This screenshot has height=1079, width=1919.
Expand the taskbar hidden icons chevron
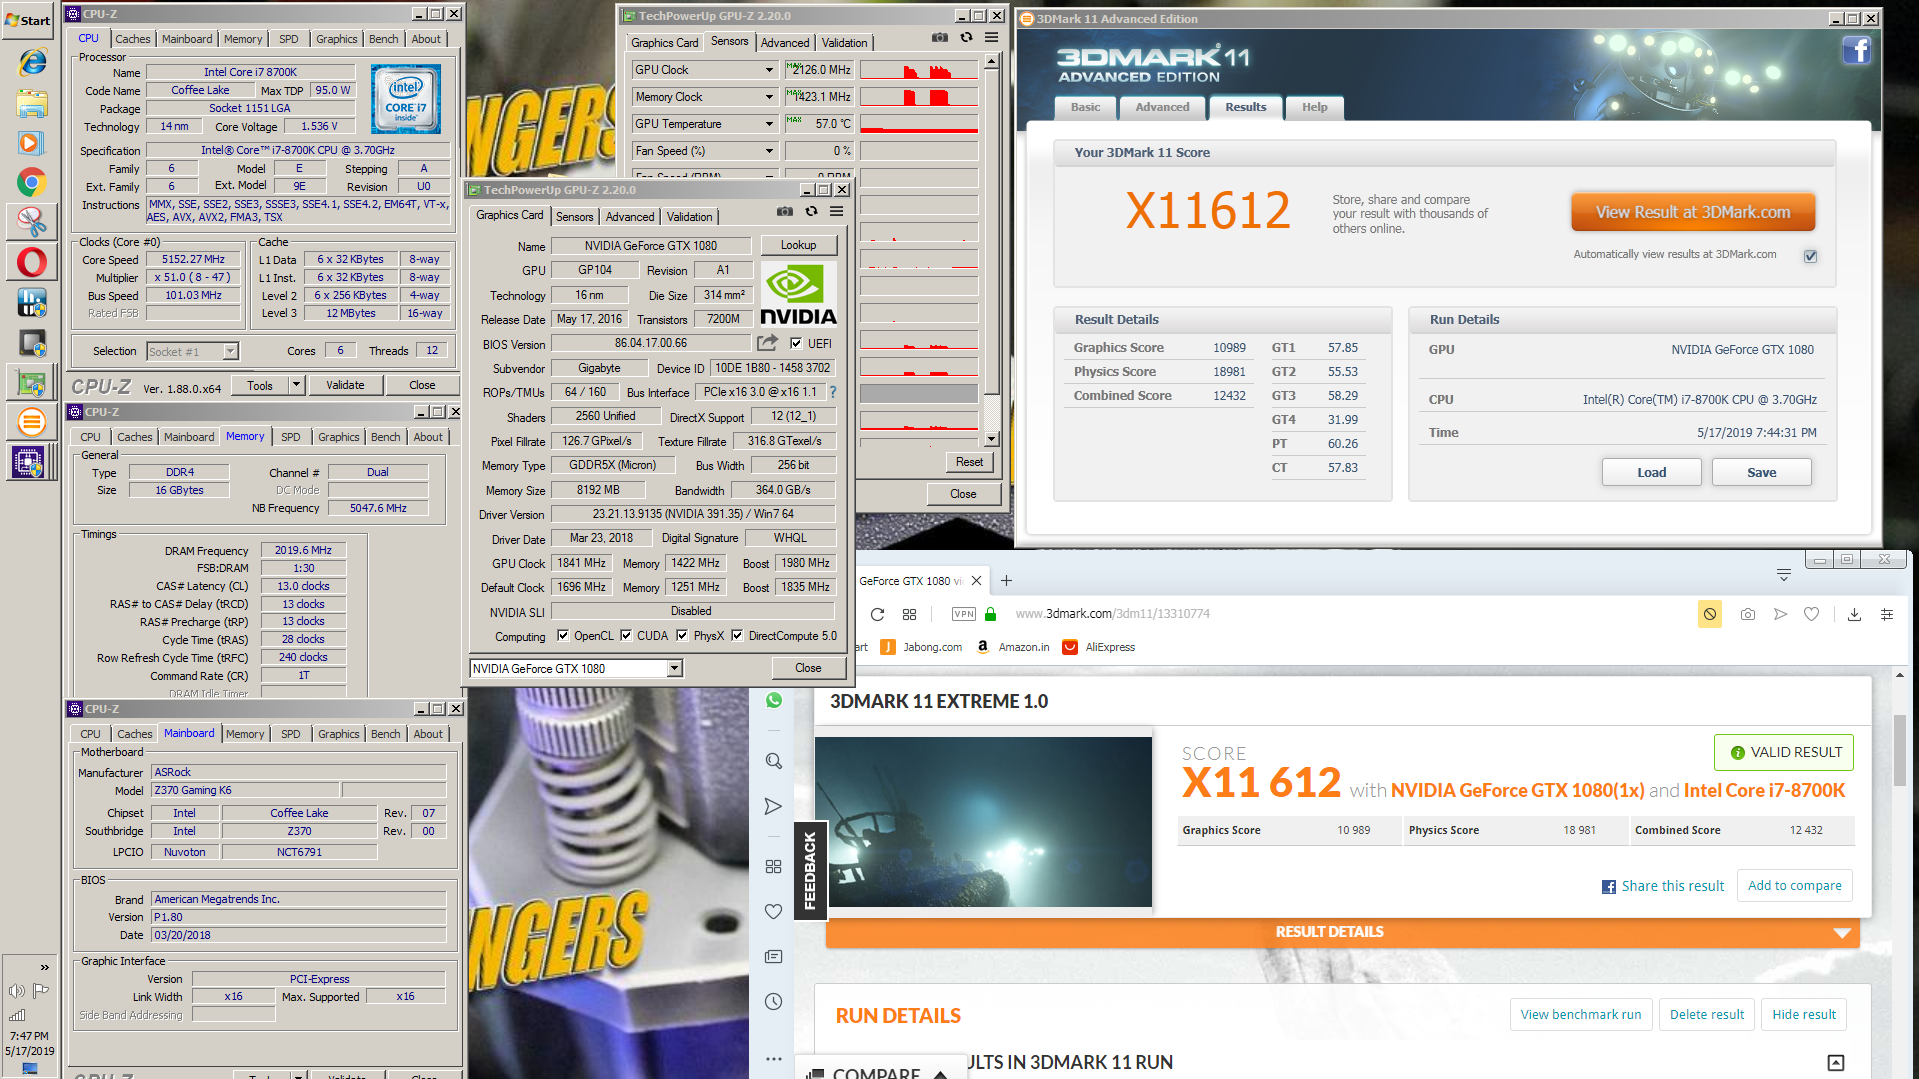[x=44, y=967]
